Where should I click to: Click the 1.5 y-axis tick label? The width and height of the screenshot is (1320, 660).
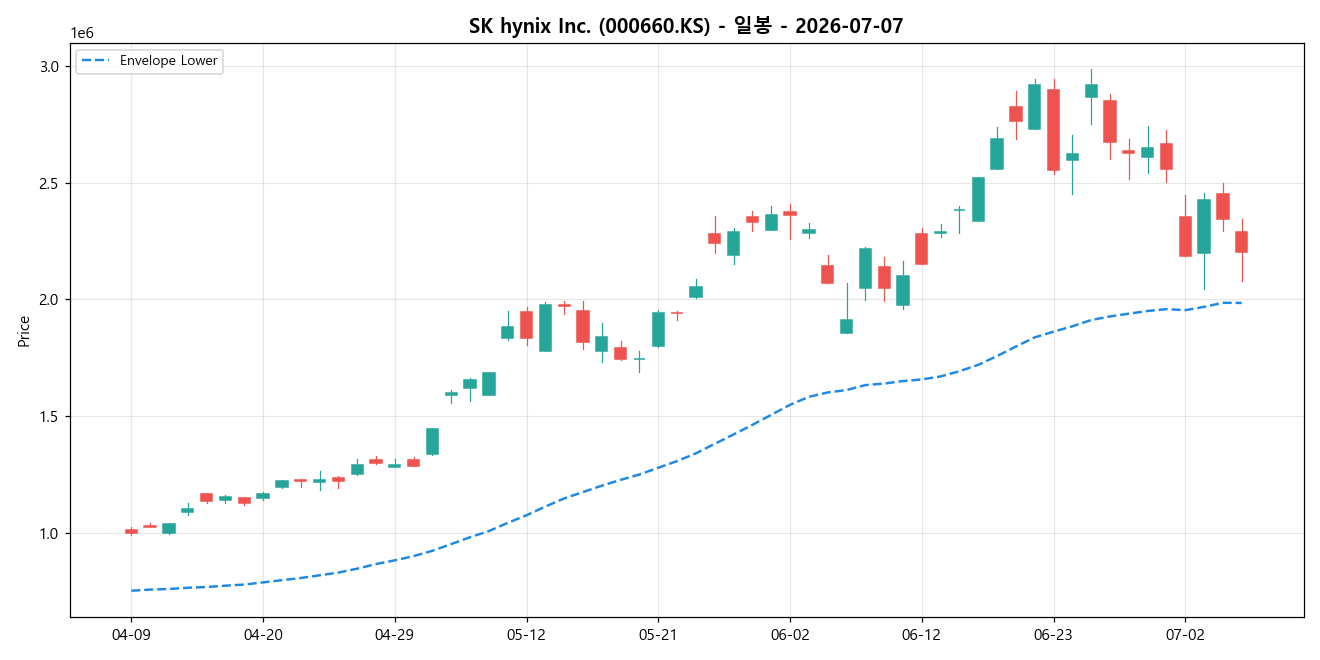51,417
